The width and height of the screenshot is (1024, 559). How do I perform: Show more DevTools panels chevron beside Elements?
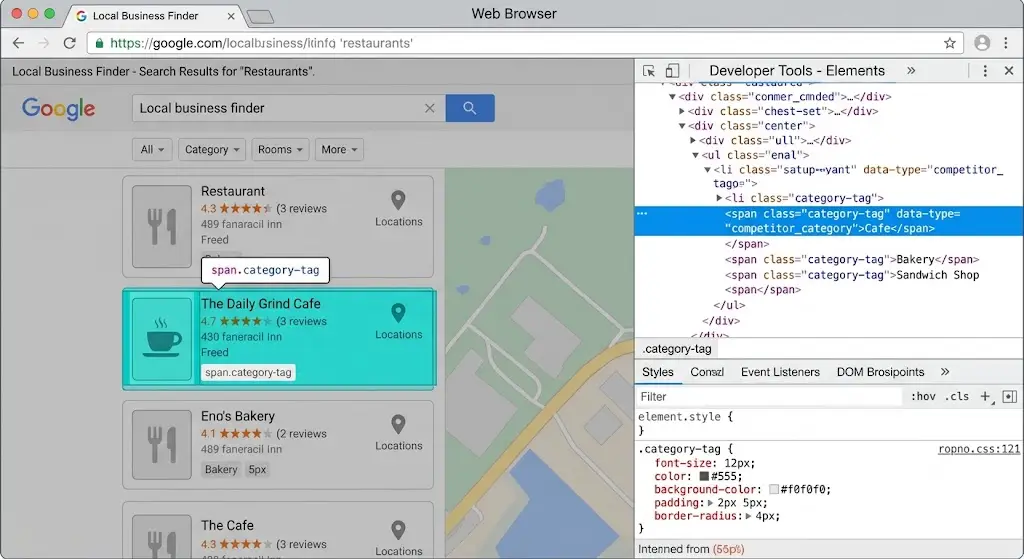point(911,71)
